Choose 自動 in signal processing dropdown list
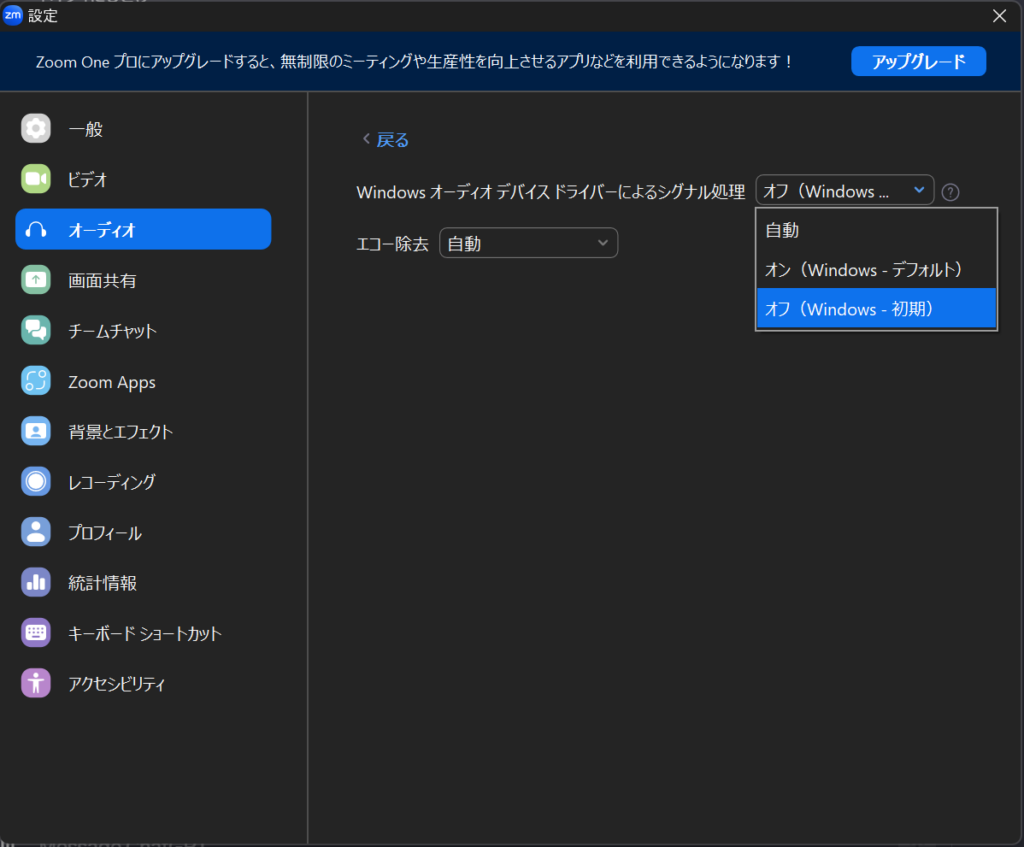The width and height of the screenshot is (1024, 847). click(876, 230)
